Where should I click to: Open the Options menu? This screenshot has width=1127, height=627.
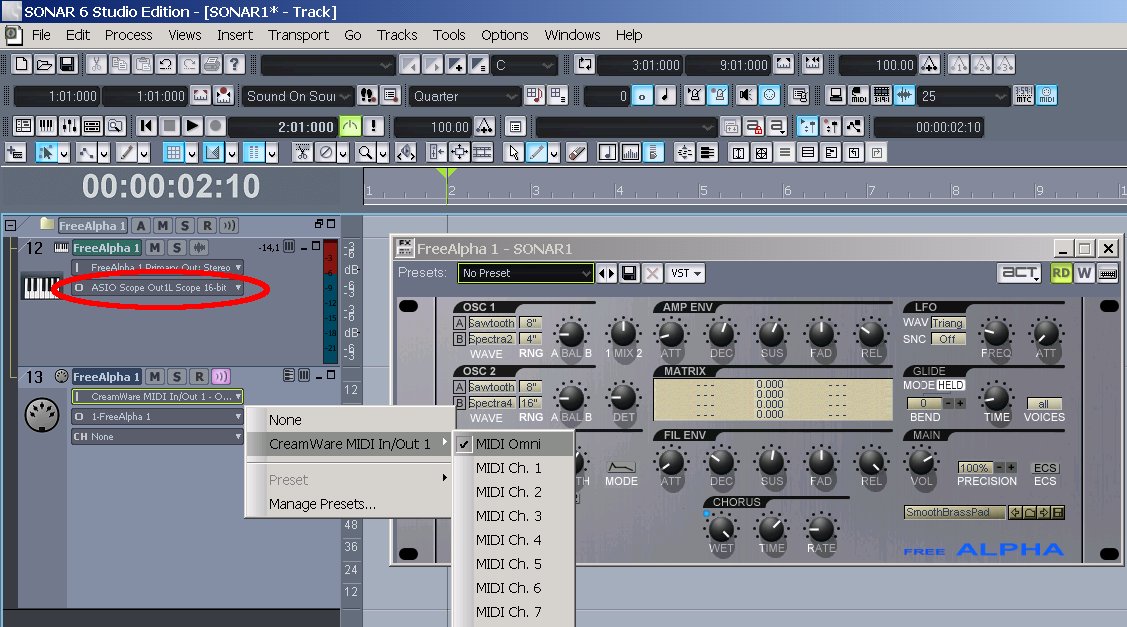coord(505,35)
